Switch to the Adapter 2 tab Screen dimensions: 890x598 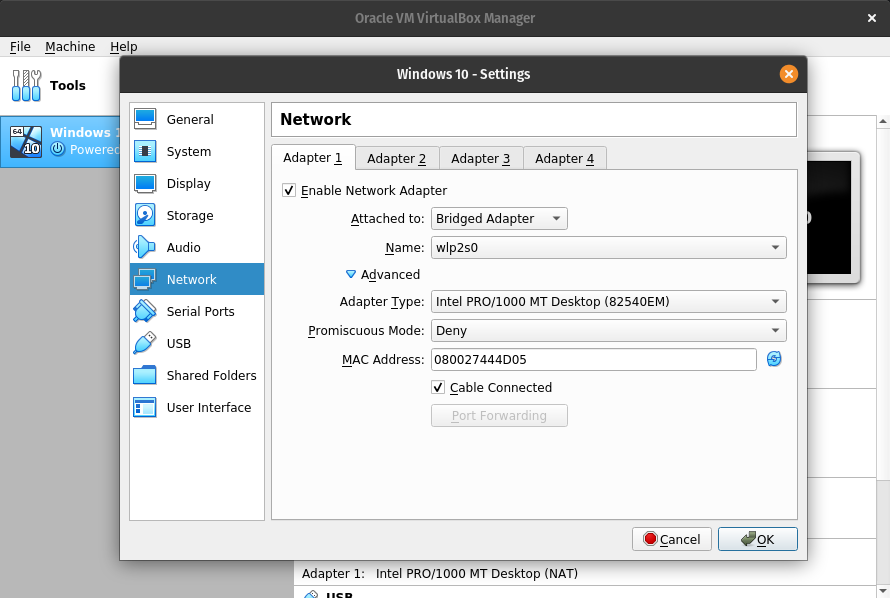point(396,158)
